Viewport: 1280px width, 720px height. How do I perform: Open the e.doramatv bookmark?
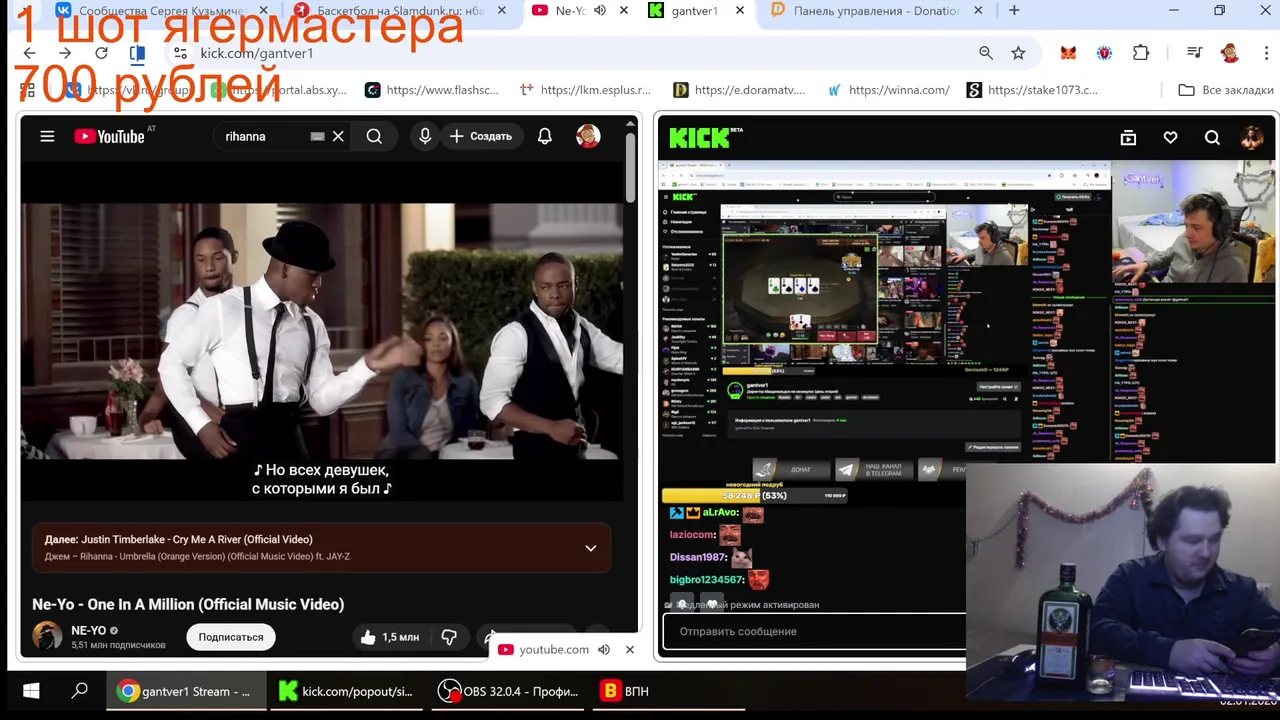(x=740, y=90)
